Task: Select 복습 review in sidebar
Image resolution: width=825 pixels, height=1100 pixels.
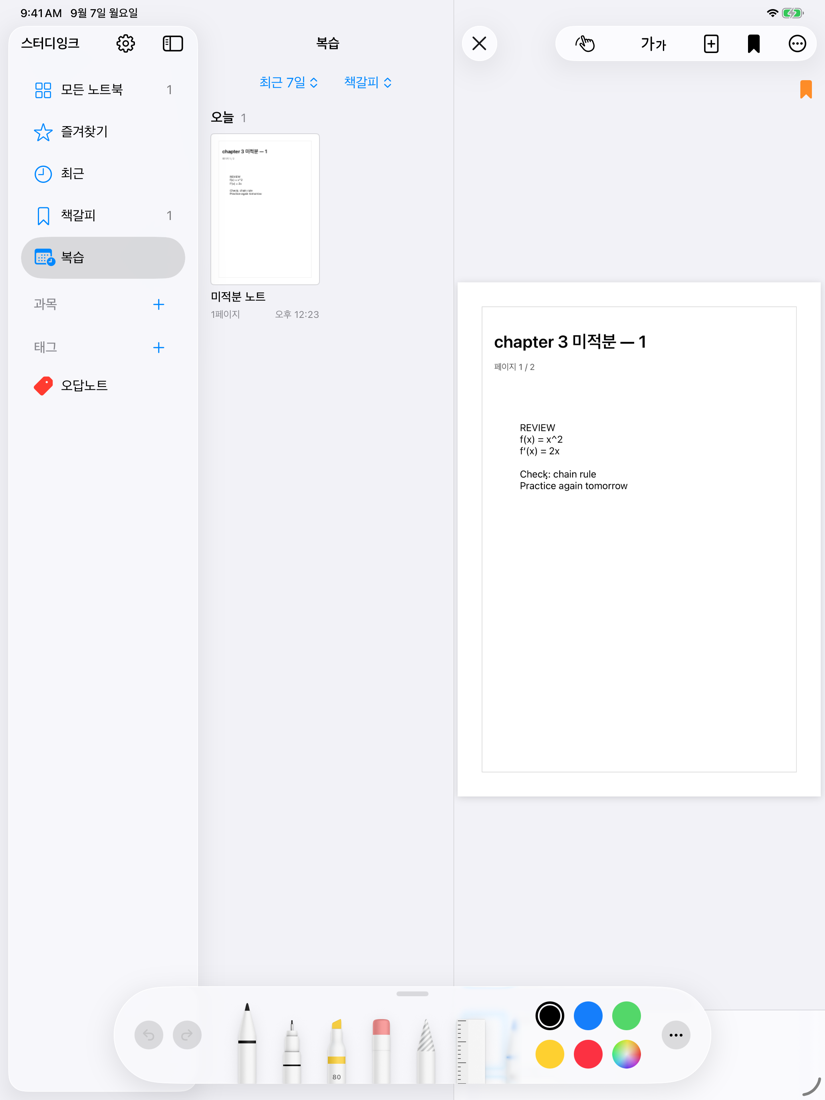Action: (103, 257)
